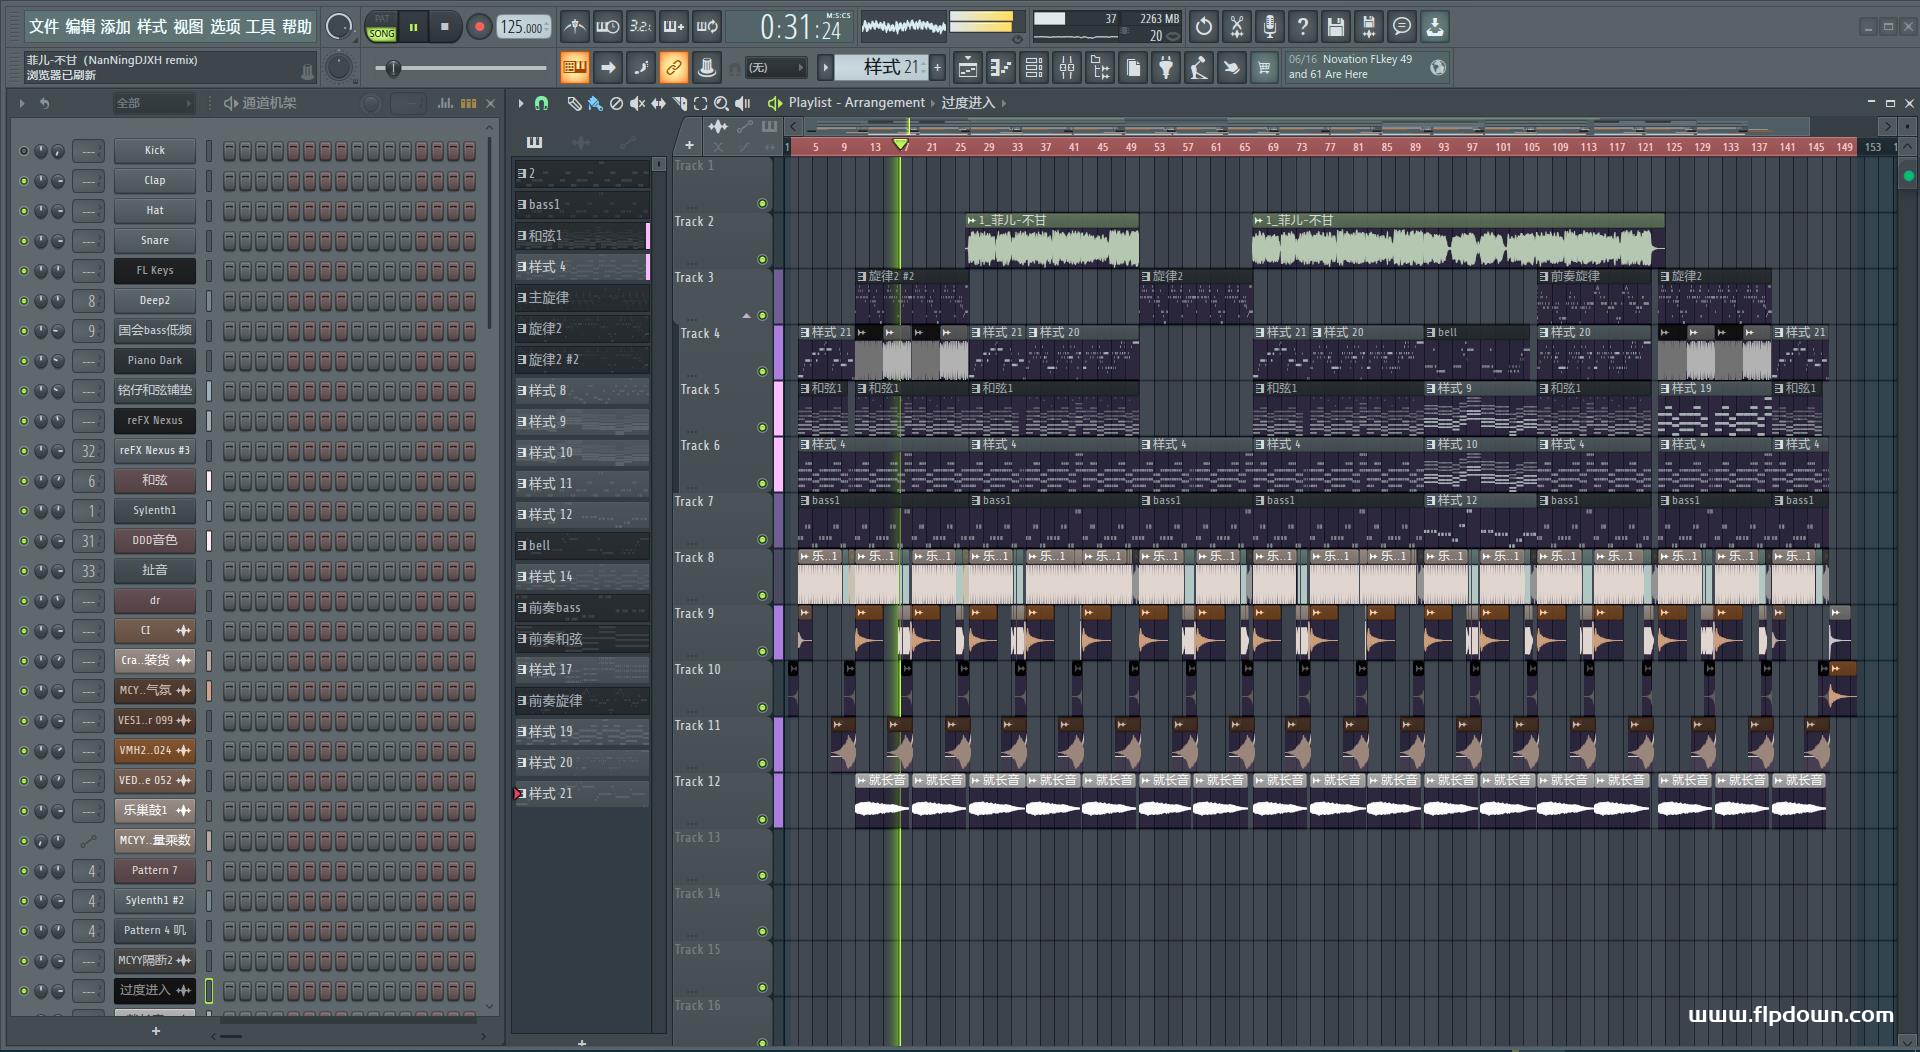This screenshot has width=1920, height=1052.
Task: Select the pencil draw tool in Playlist
Action: (574, 103)
